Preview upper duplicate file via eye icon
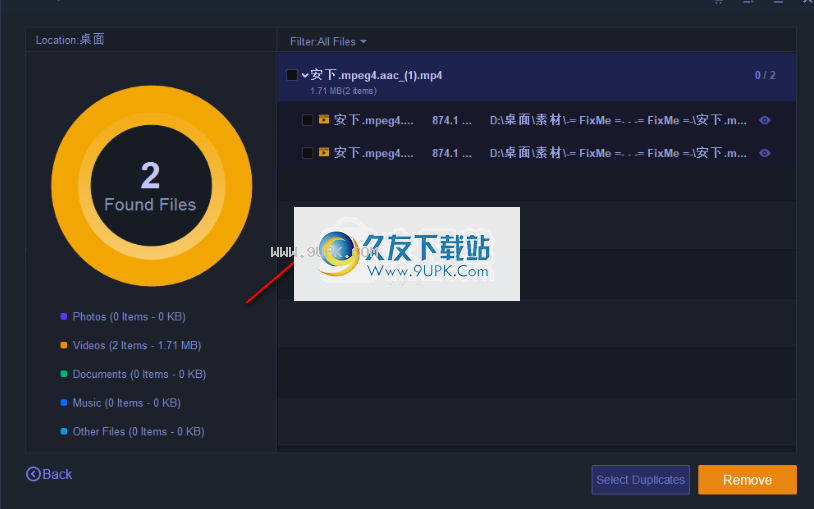 pos(765,120)
